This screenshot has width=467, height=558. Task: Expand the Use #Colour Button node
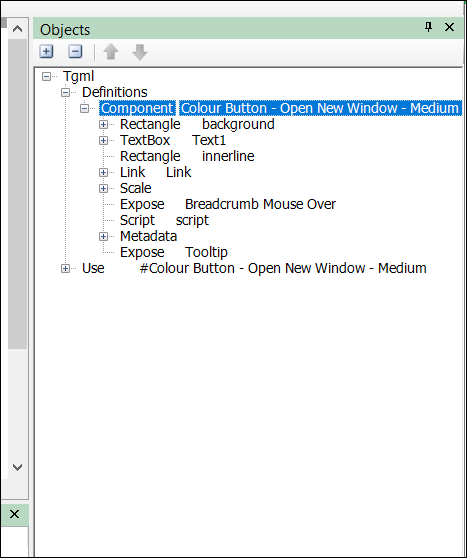coord(65,268)
